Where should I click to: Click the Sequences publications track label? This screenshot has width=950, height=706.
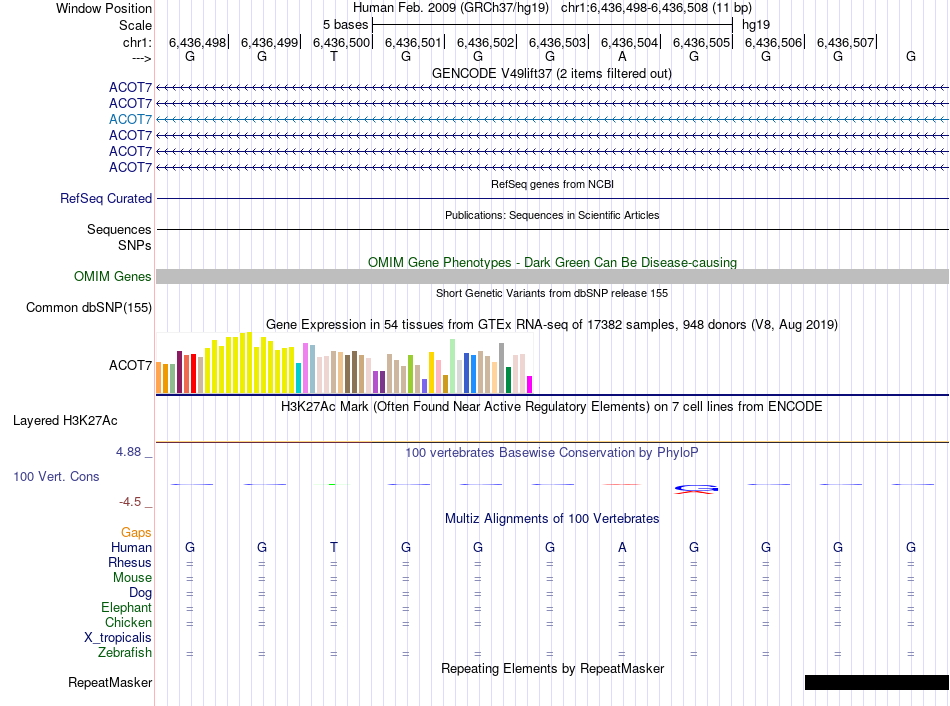[x=119, y=229]
